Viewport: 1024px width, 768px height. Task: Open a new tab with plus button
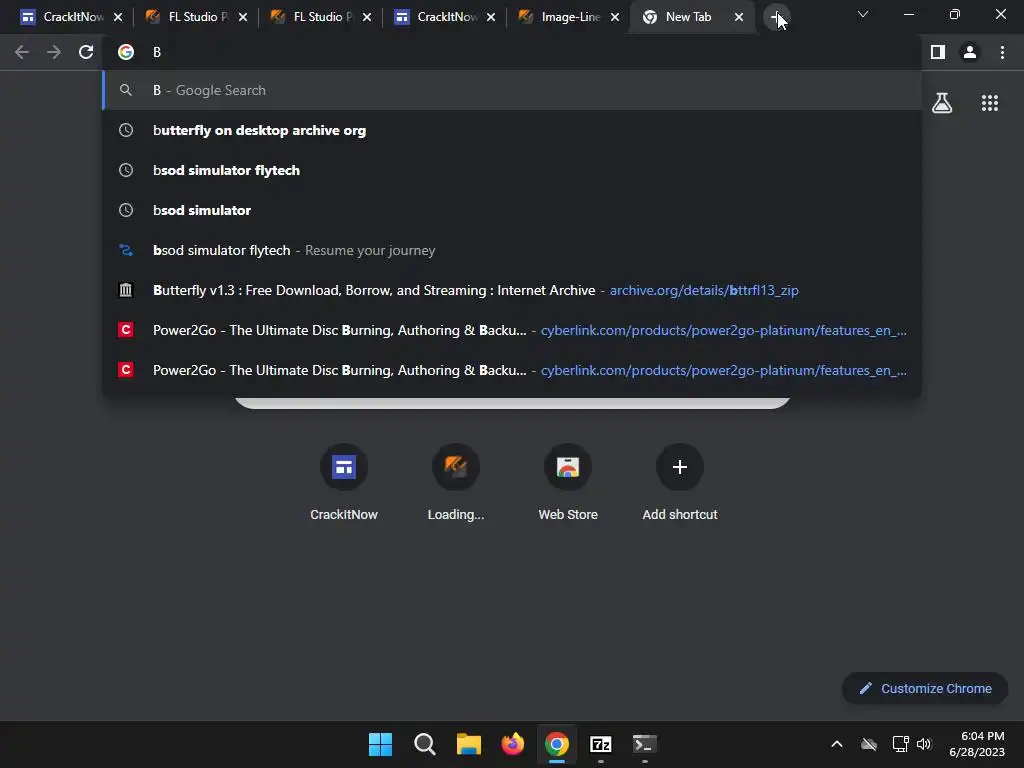pyautogui.click(x=776, y=18)
